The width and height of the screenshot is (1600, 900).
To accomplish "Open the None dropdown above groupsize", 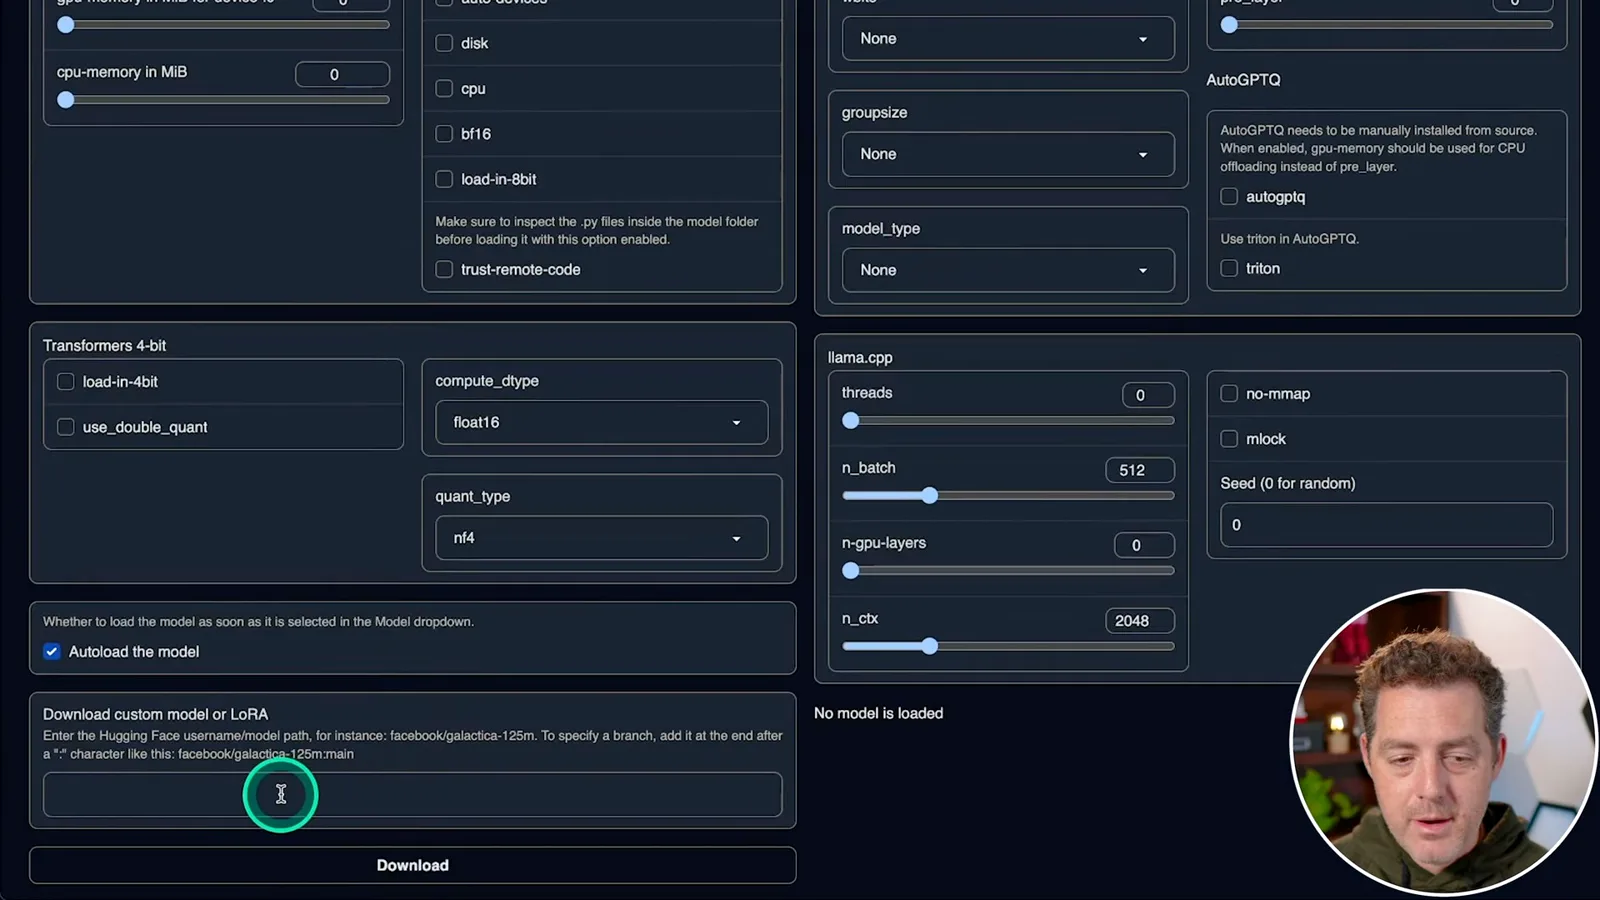I will point(1008,38).
